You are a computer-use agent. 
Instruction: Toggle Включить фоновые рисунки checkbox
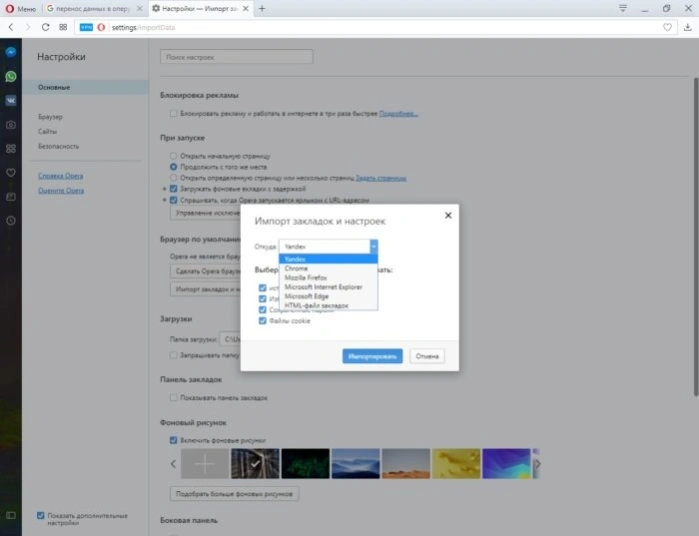(173, 440)
